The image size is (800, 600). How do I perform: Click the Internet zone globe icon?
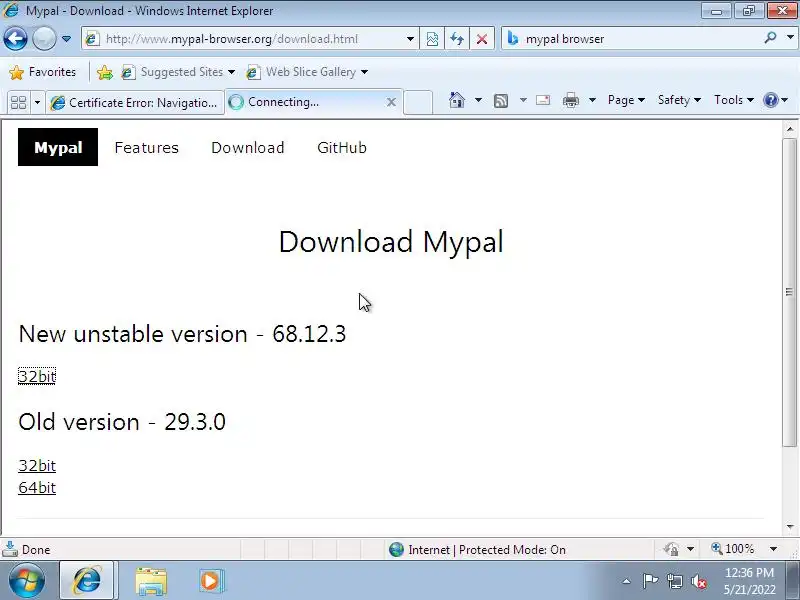point(396,549)
